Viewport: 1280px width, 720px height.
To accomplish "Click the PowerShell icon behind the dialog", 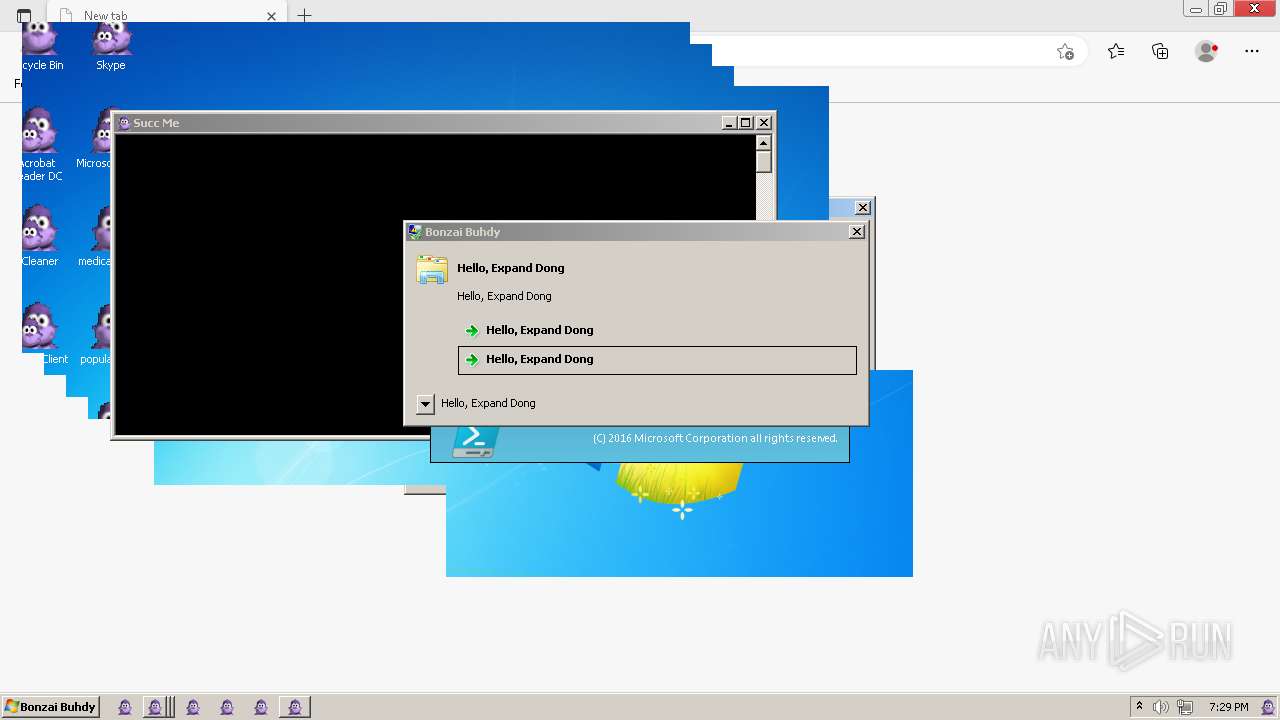I will point(473,441).
